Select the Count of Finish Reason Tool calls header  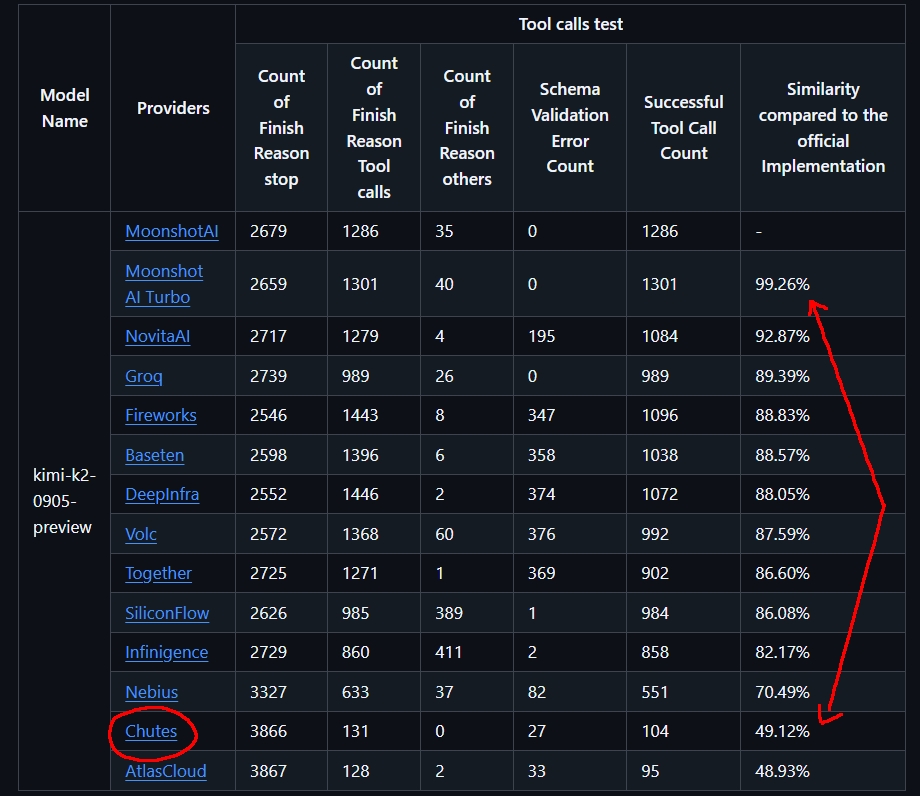click(374, 127)
